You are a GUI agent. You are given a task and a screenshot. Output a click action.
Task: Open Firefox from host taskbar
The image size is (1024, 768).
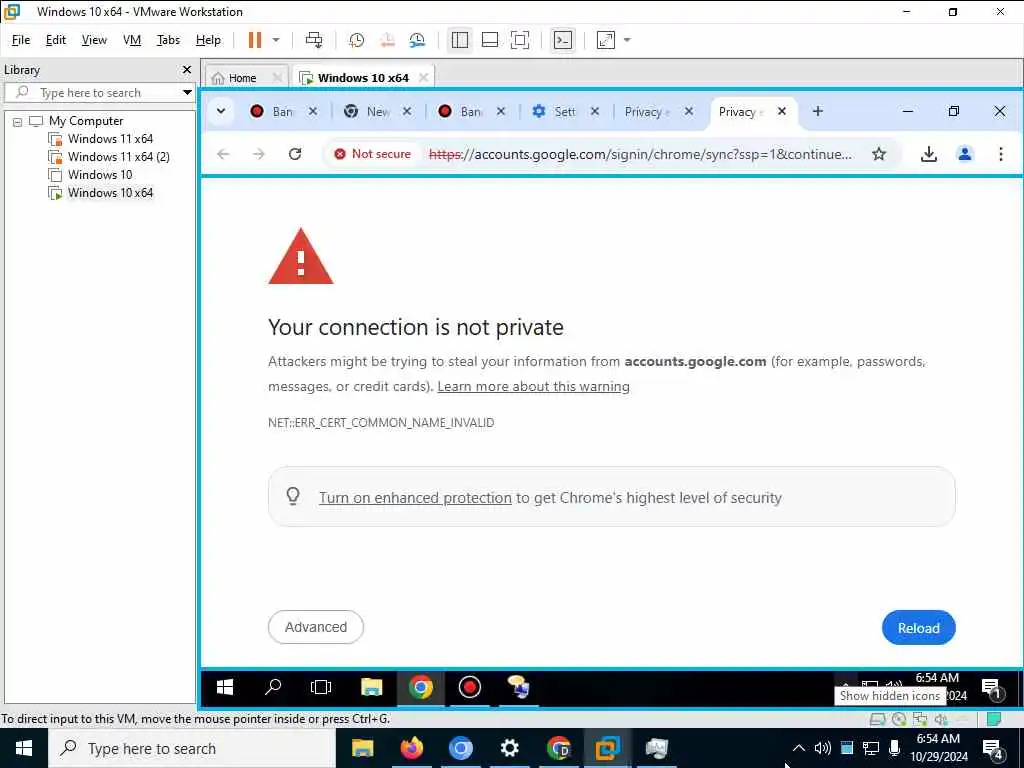coord(411,748)
